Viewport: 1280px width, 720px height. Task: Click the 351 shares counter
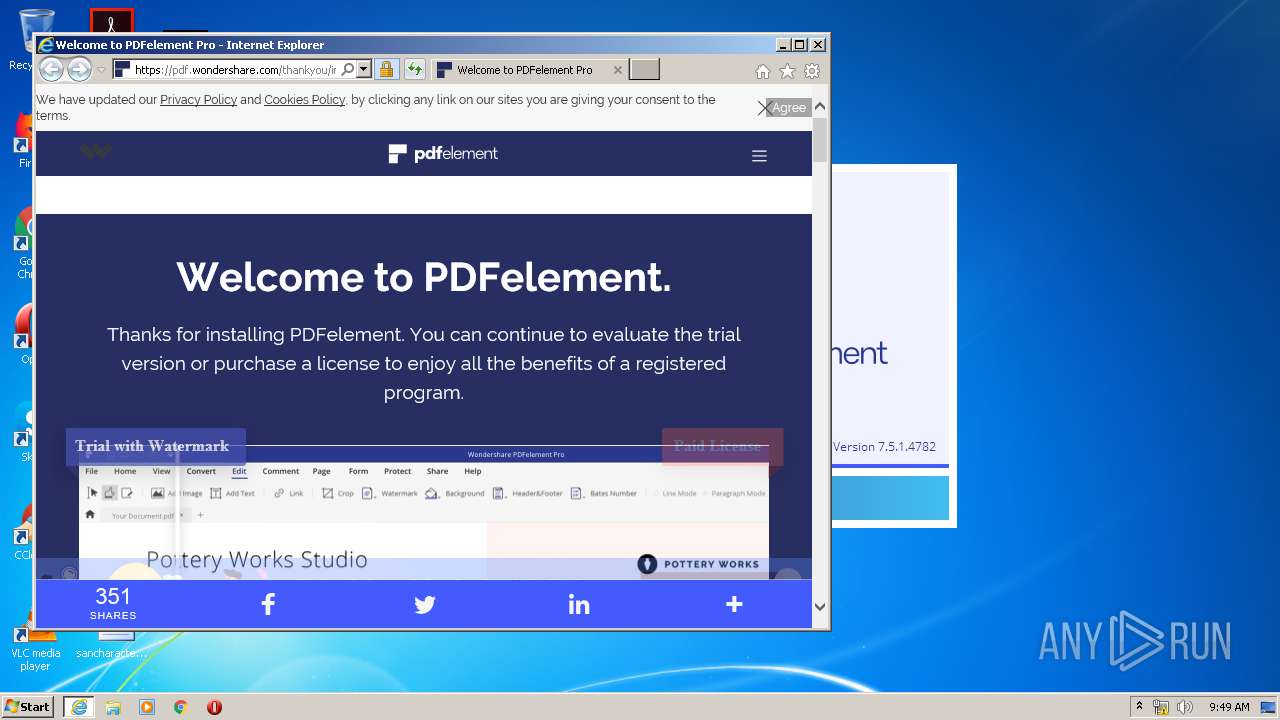113,604
